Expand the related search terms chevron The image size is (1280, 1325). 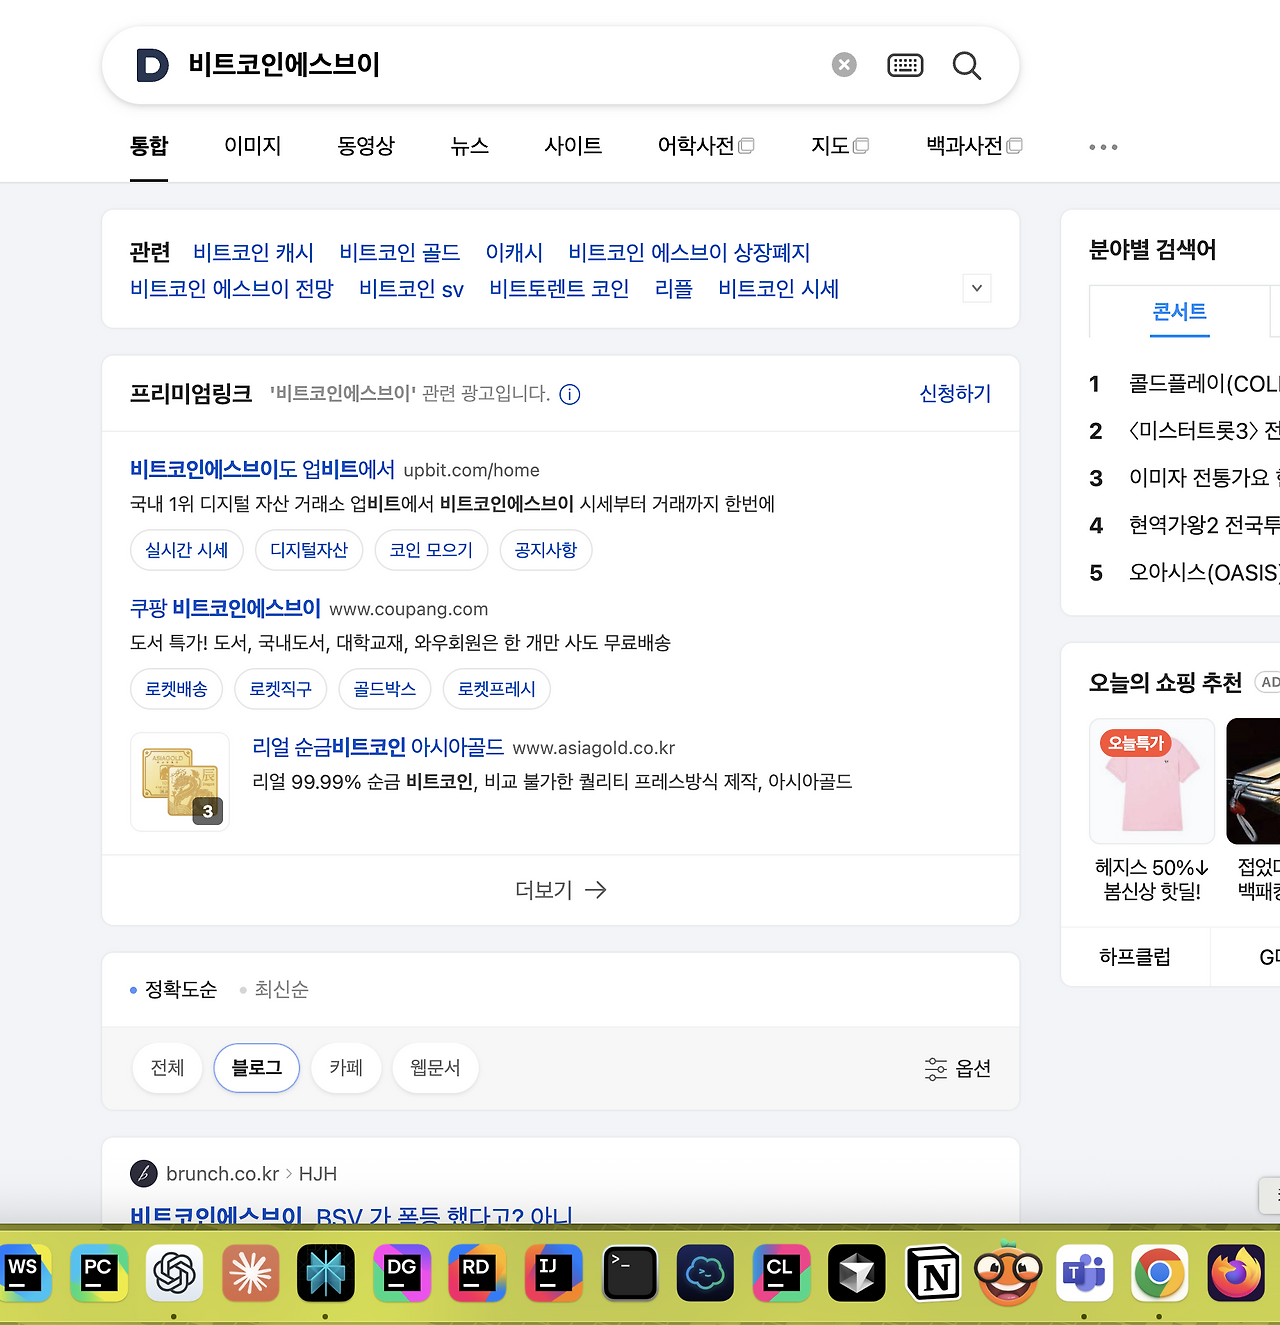tap(976, 288)
